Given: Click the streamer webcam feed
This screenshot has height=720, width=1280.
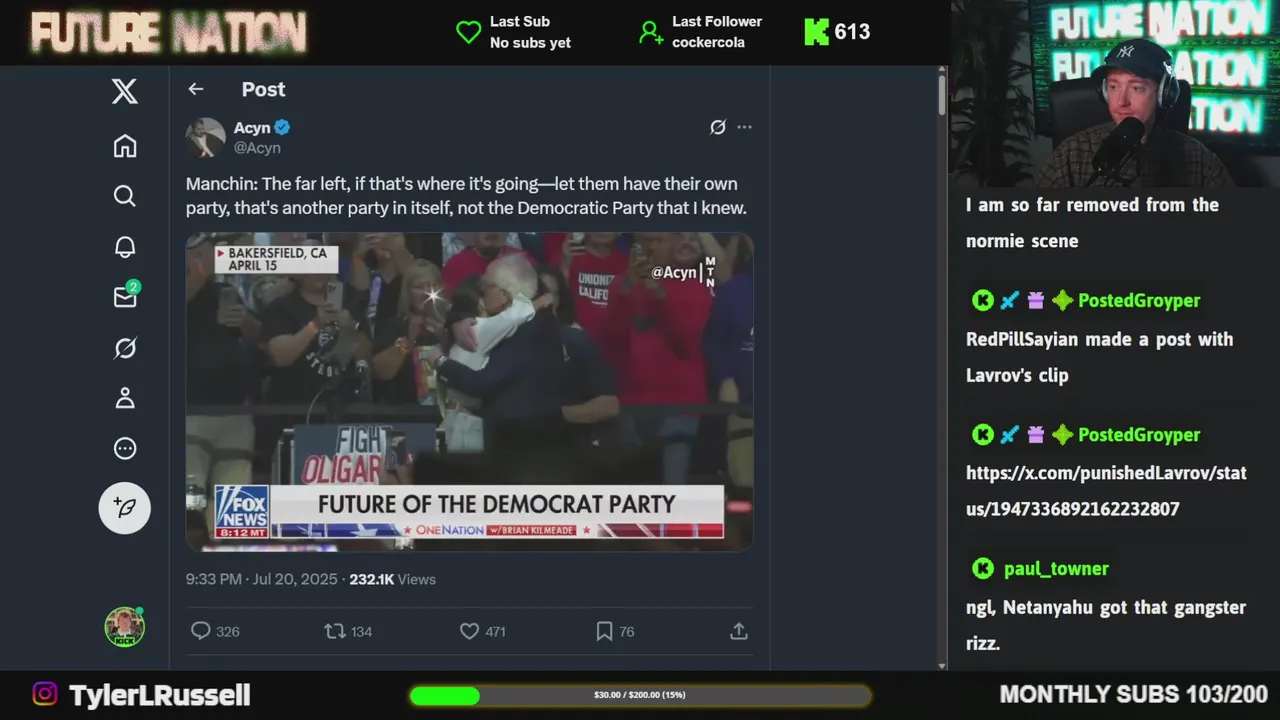Looking at the screenshot, I should pos(1115,93).
